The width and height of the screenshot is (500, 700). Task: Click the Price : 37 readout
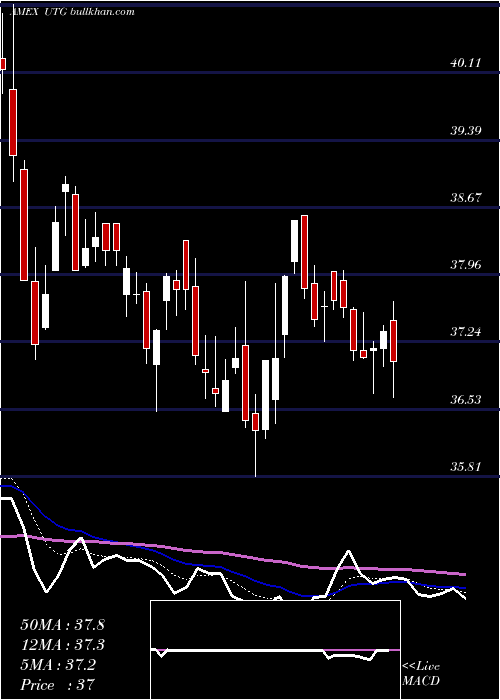(58, 685)
